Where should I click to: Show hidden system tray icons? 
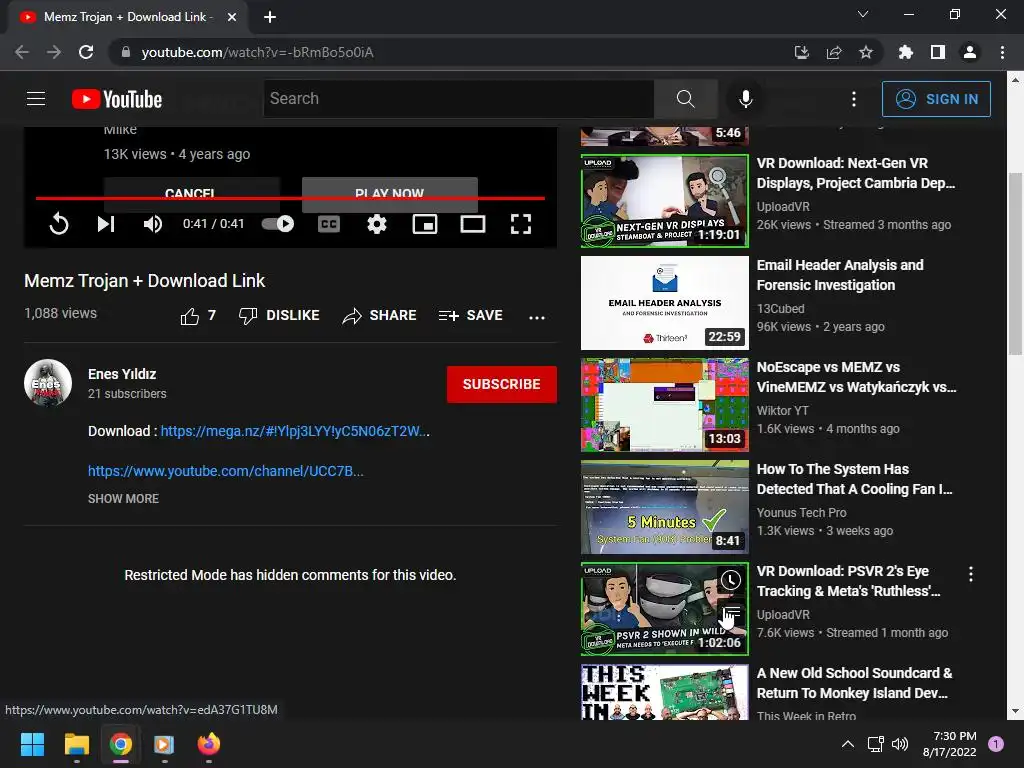pyautogui.click(x=848, y=744)
